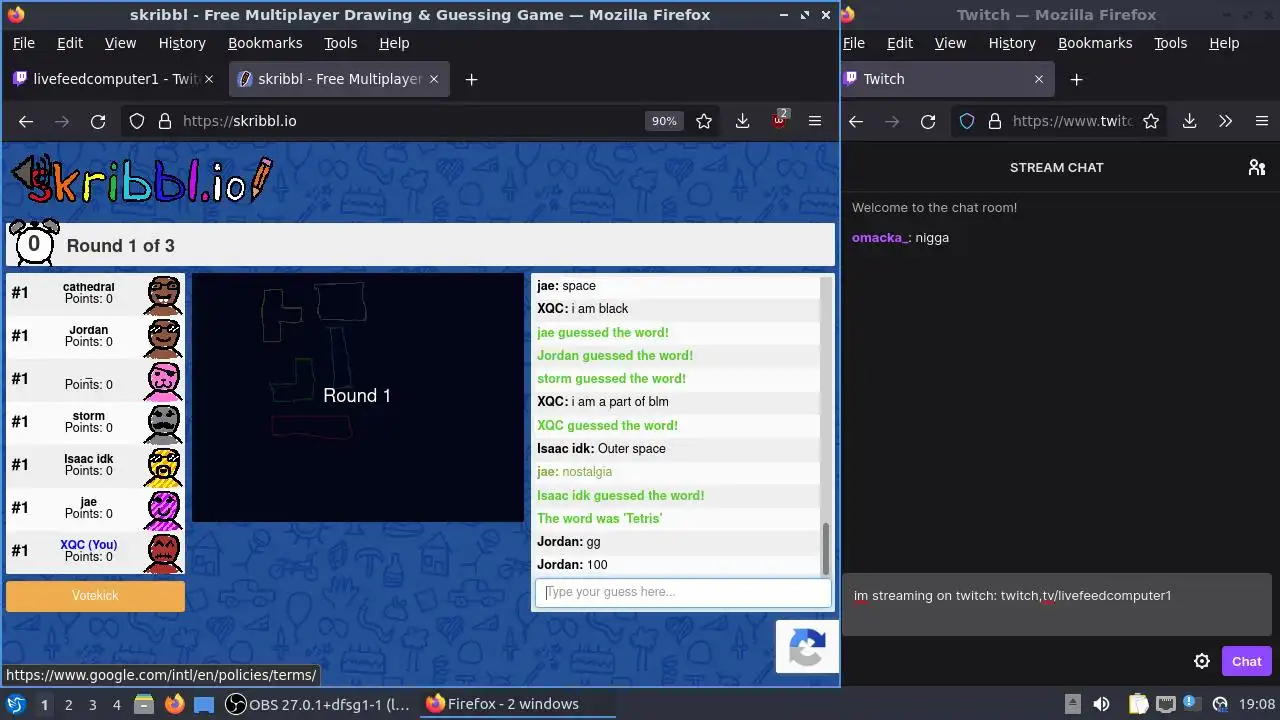Select the Twitch tab in the right window
The width and height of the screenshot is (1280, 720).
tap(947, 79)
